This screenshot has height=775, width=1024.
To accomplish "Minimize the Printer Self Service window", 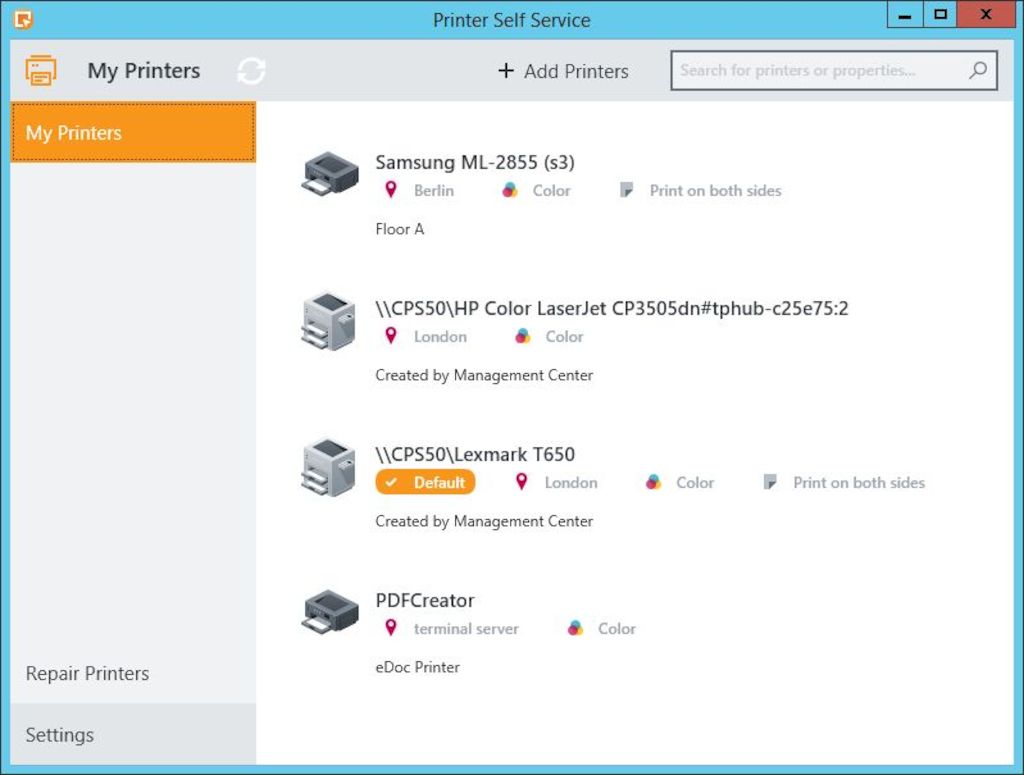I will click(904, 14).
